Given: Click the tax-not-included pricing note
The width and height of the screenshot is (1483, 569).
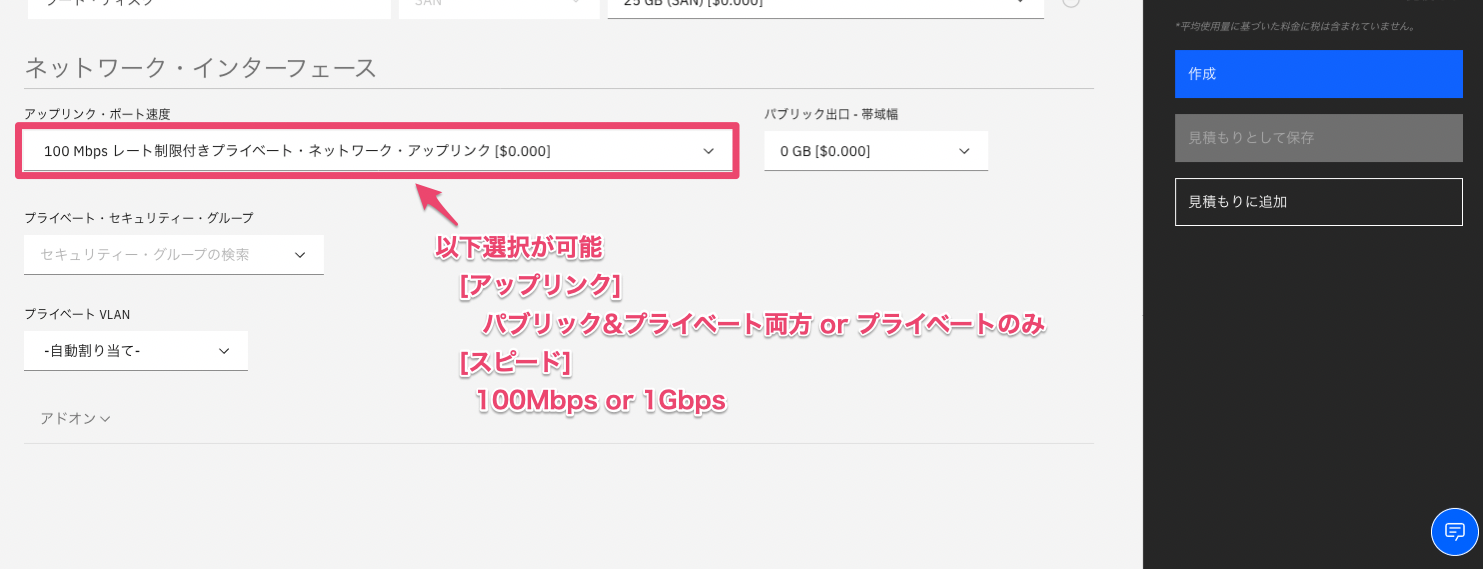Looking at the screenshot, I should coord(1295,26).
